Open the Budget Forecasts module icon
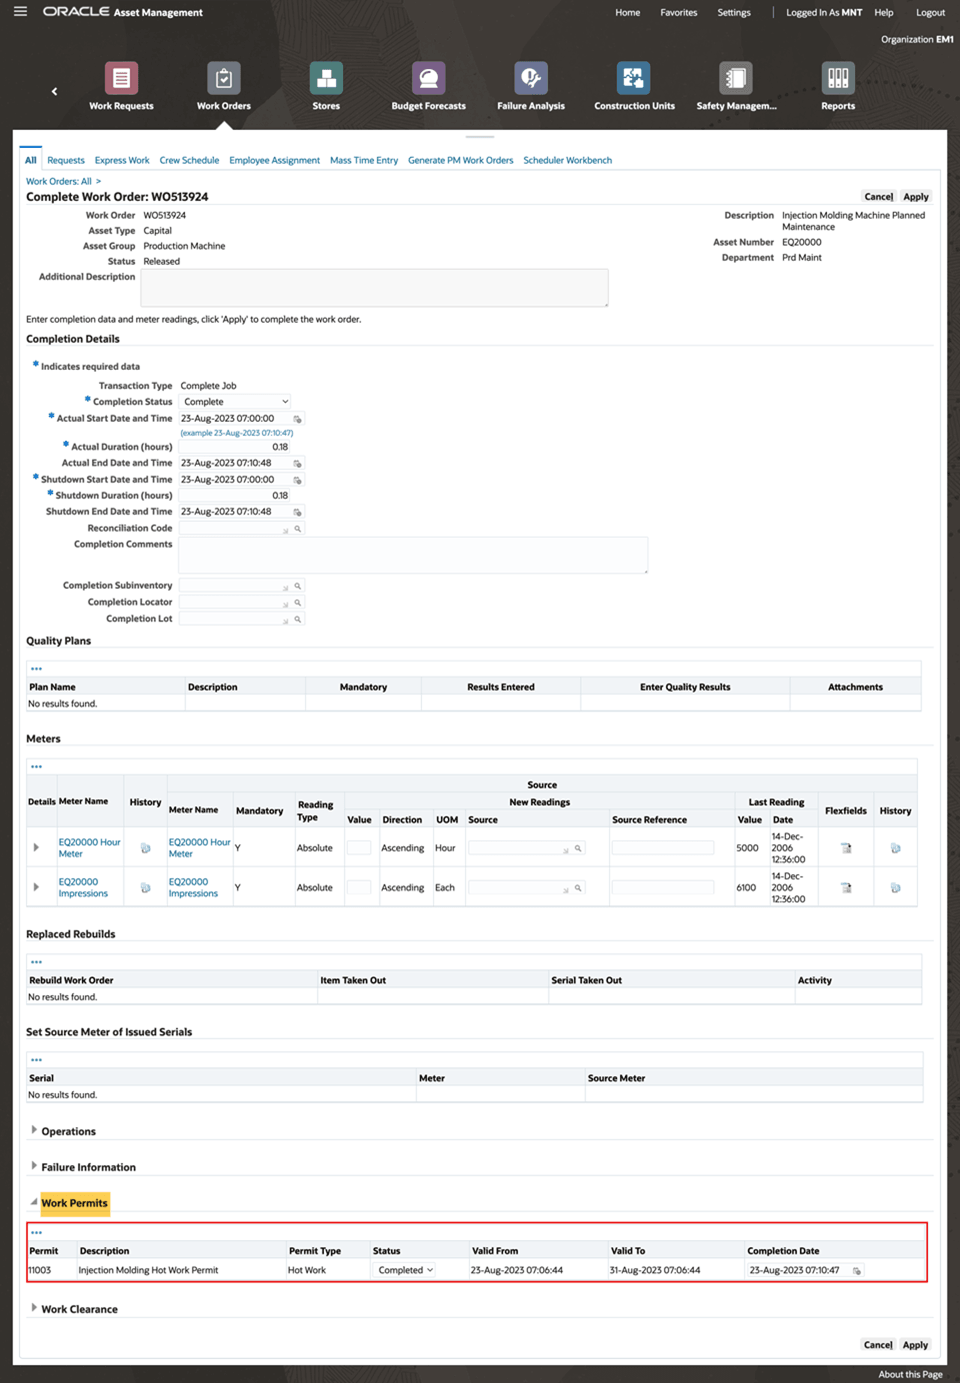The height and width of the screenshot is (1383, 960). coord(428,78)
